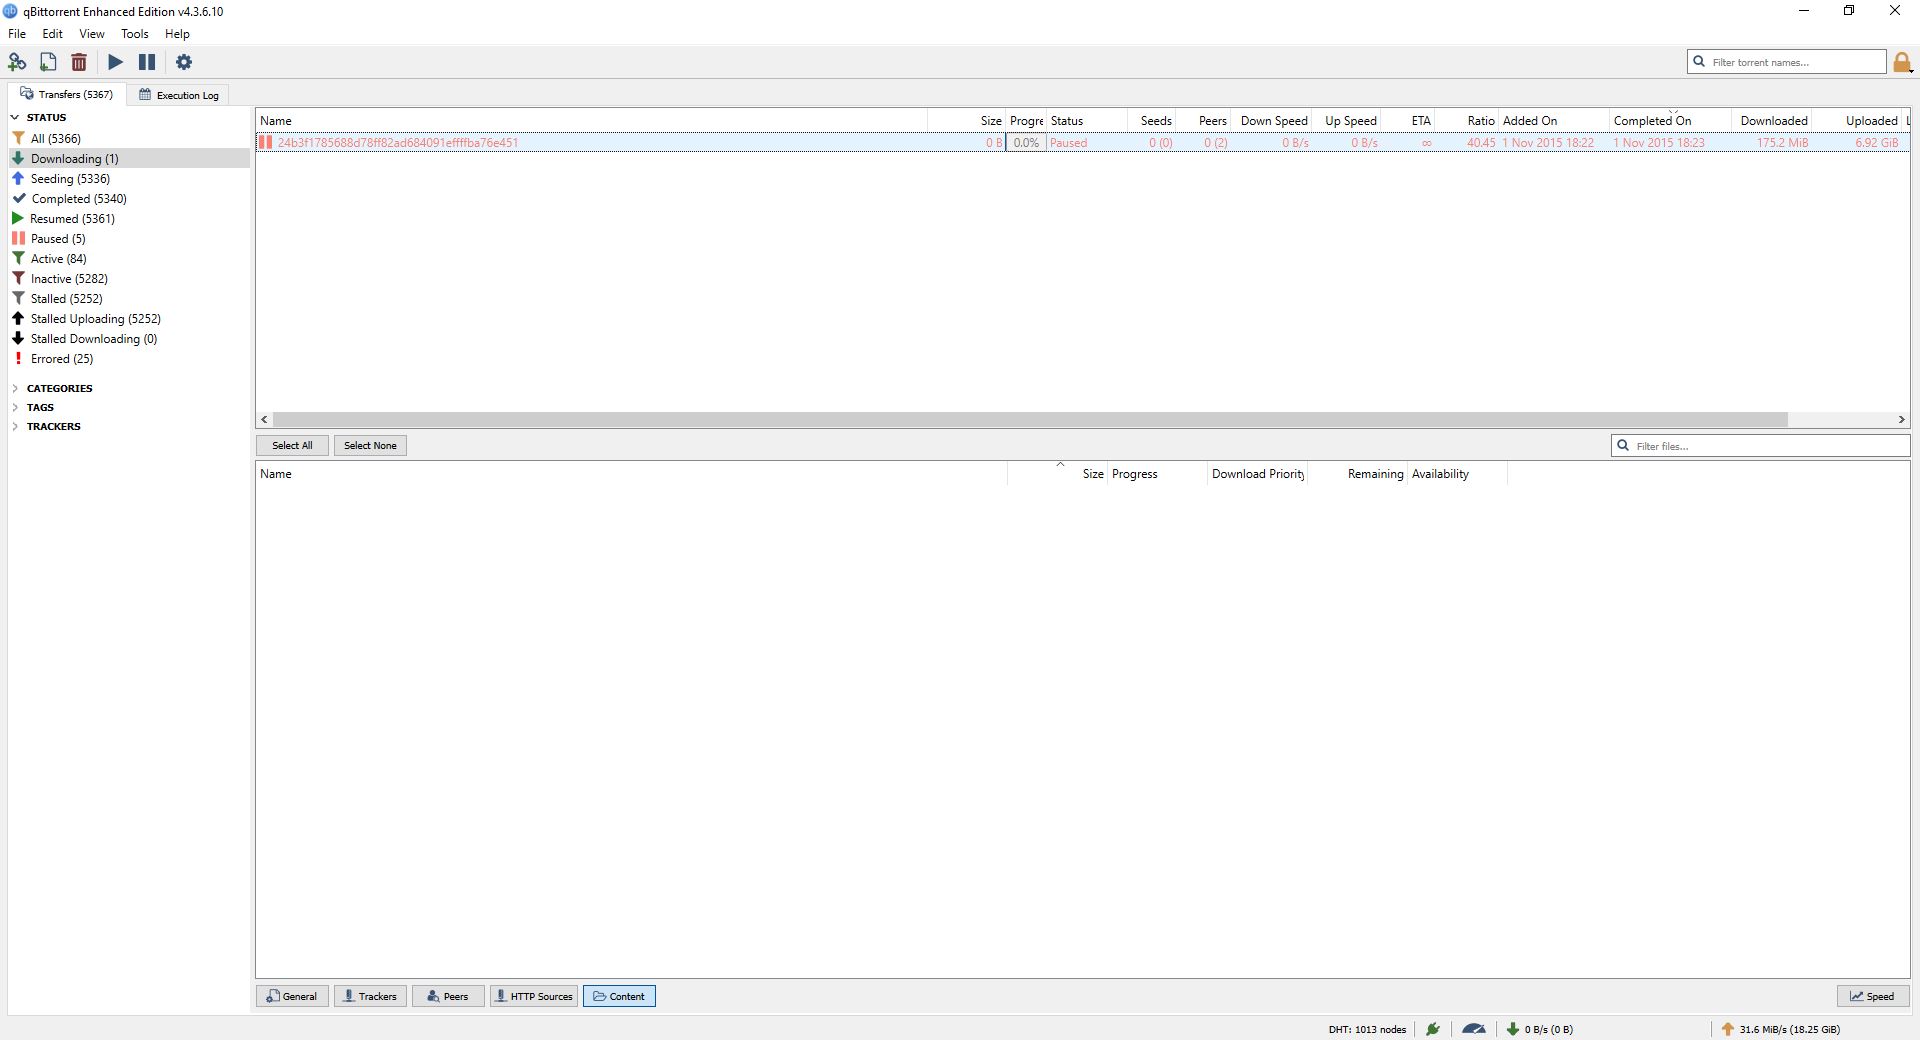The width and height of the screenshot is (1920, 1040).
Task: Open the View menu
Action: coord(92,34)
